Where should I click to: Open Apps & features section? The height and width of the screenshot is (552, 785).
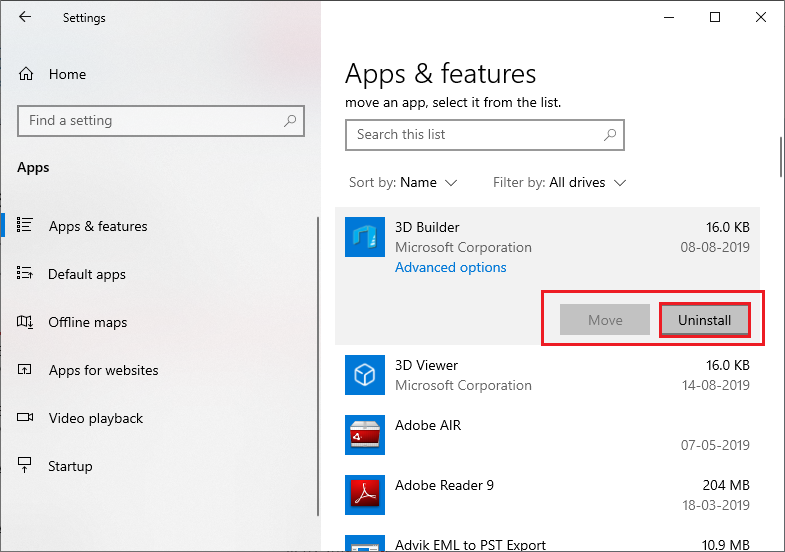pyautogui.click(x=160, y=226)
